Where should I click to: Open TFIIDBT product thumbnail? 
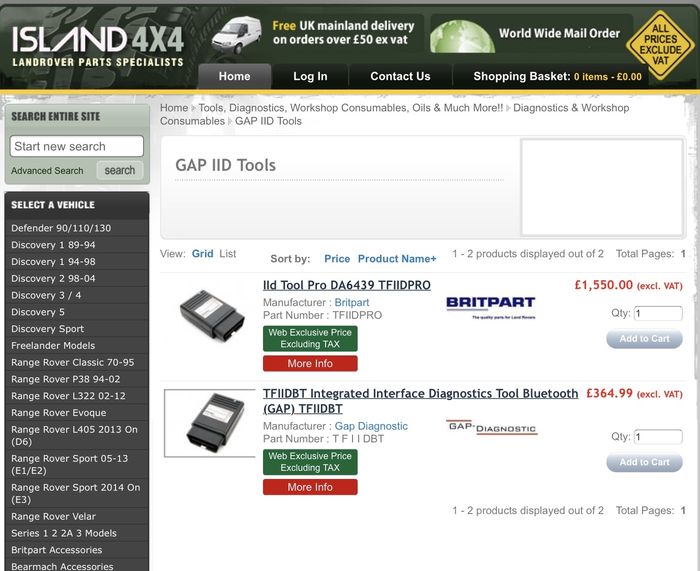210,423
